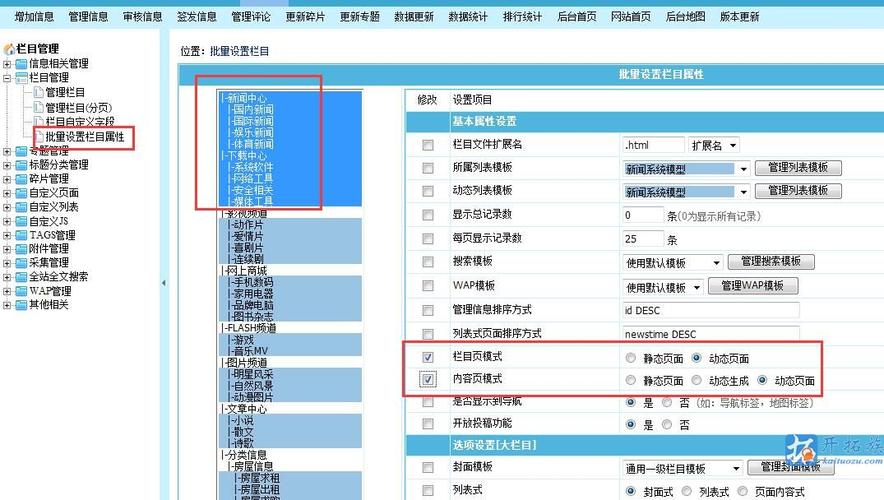884x500 pixels.
Task: Open WAP模板 使用默认模板 dropdown
Action: (x=663, y=287)
